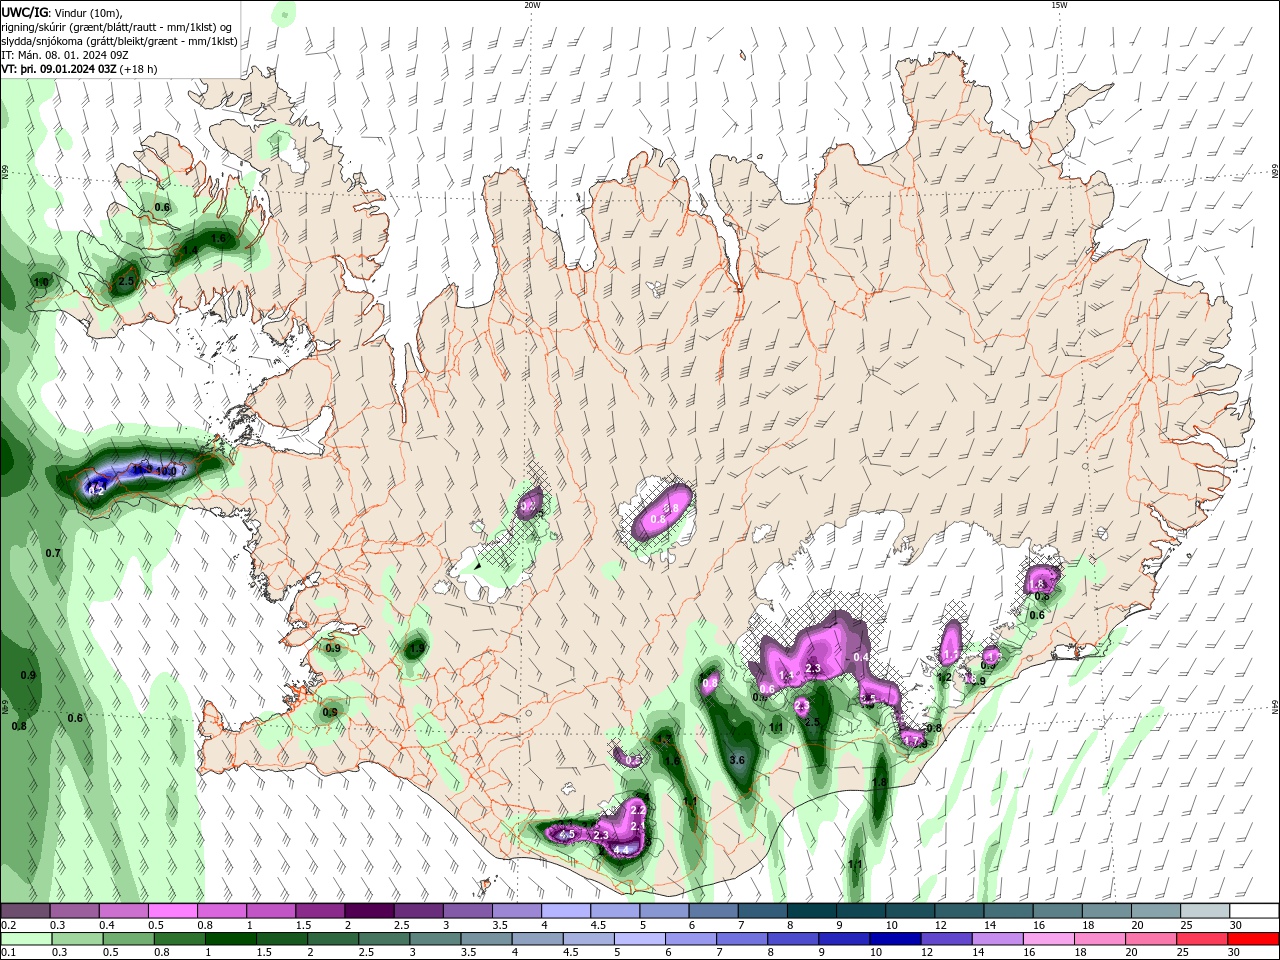This screenshot has width=1280, height=960.
Task: Click the lilac swatch labeled 14 in lower legend
Action: 997,939
